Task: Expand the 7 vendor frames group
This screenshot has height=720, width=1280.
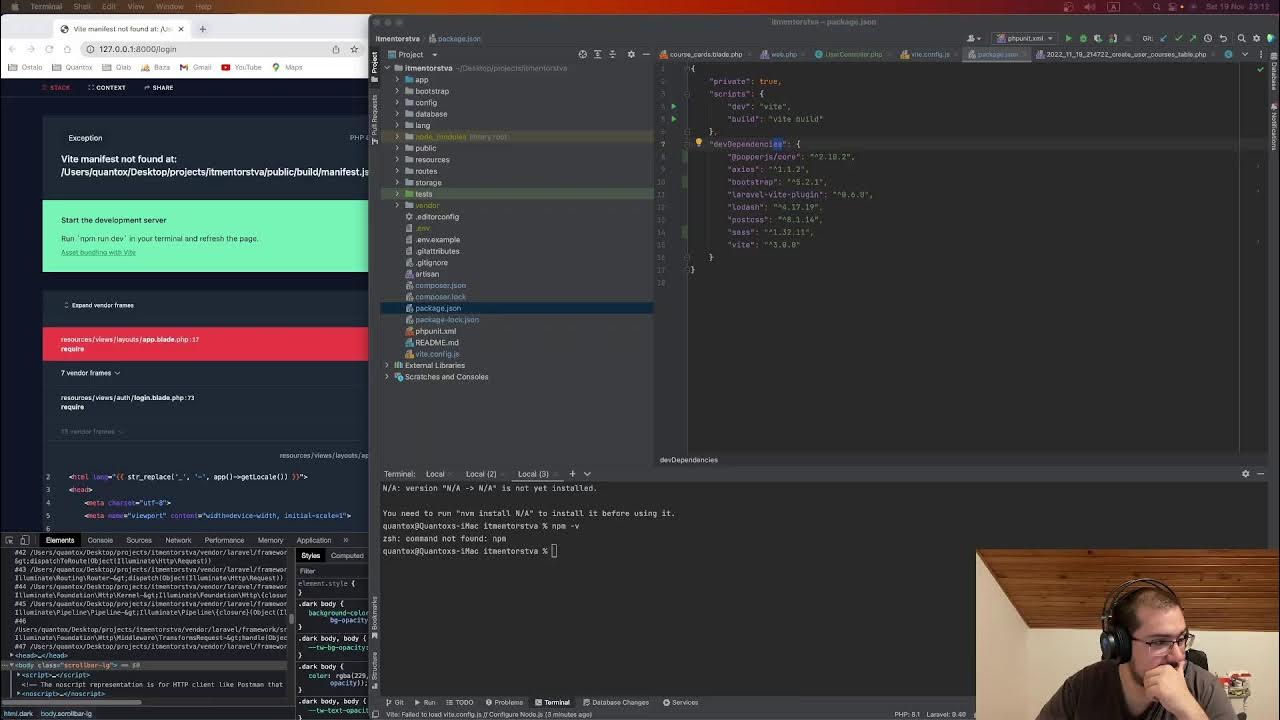Action: (x=90, y=373)
